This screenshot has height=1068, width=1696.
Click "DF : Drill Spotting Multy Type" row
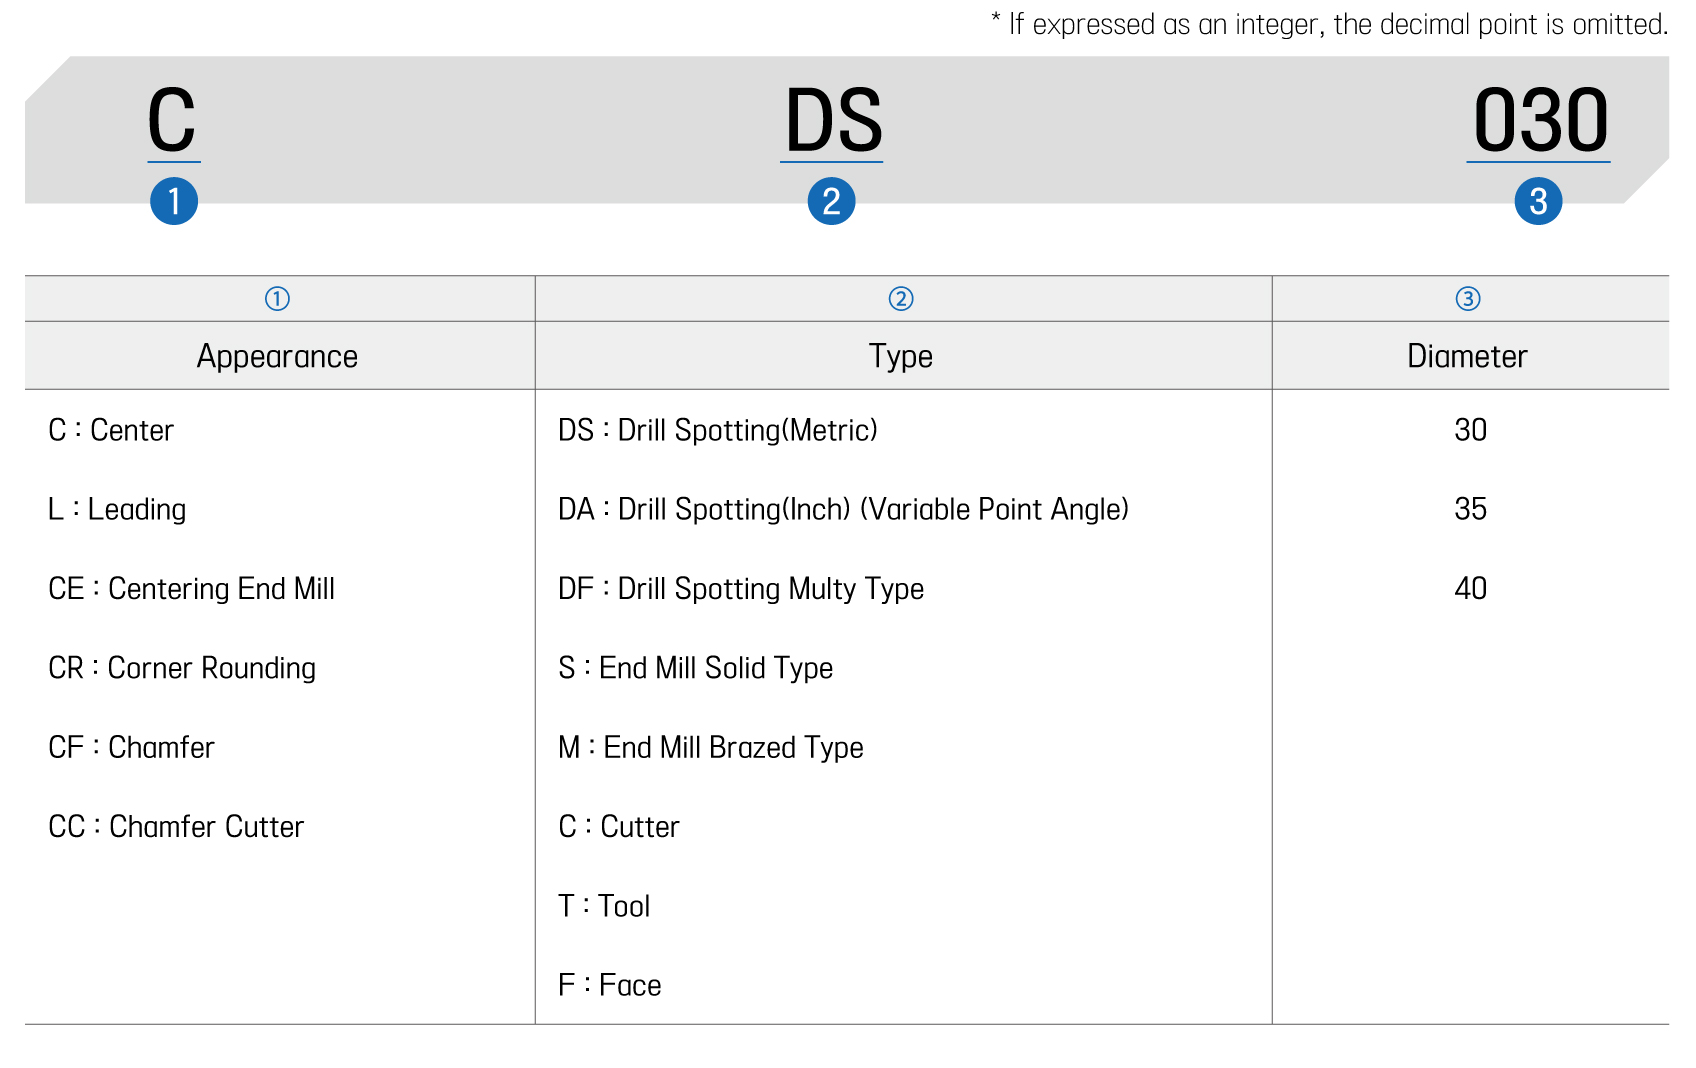click(x=740, y=589)
